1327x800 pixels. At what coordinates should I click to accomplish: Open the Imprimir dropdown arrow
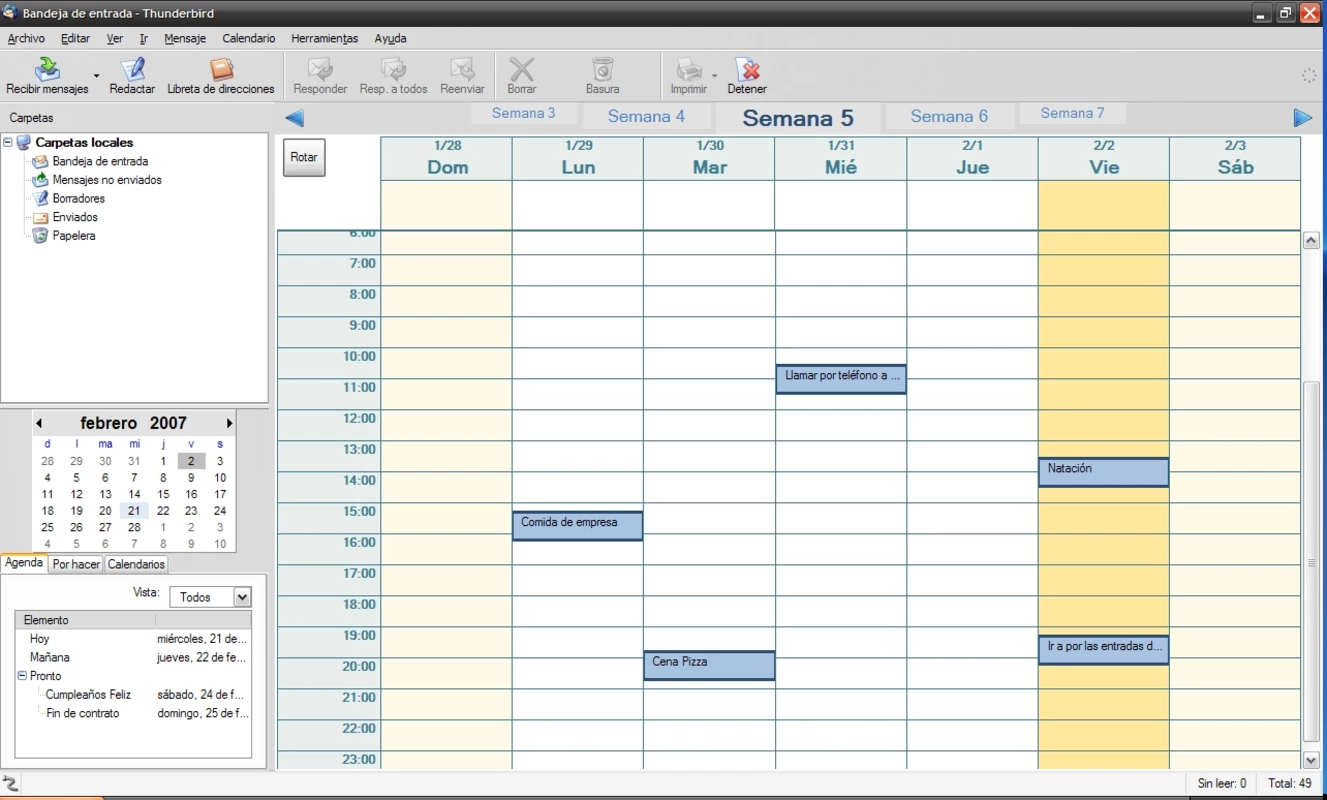[714, 75]
